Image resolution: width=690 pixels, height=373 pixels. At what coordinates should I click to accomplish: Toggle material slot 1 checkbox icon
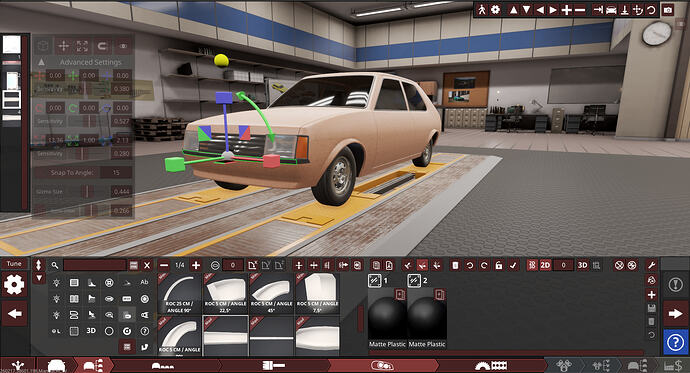(374, 280)
